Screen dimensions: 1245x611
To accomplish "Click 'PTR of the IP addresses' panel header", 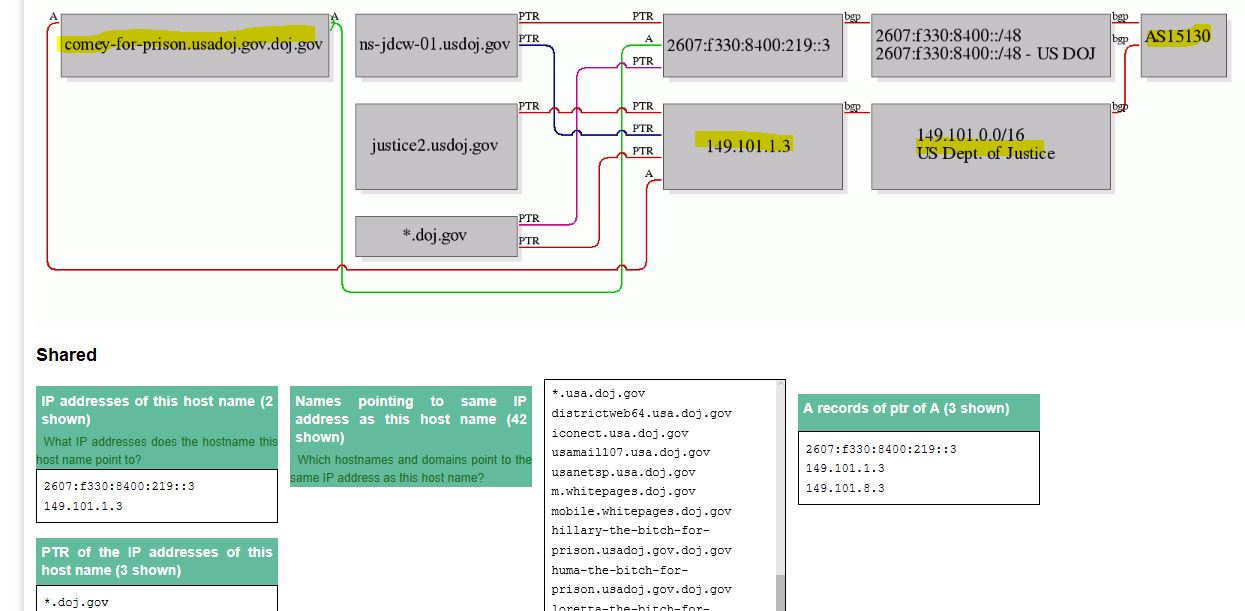I will (x=156, y=561).
